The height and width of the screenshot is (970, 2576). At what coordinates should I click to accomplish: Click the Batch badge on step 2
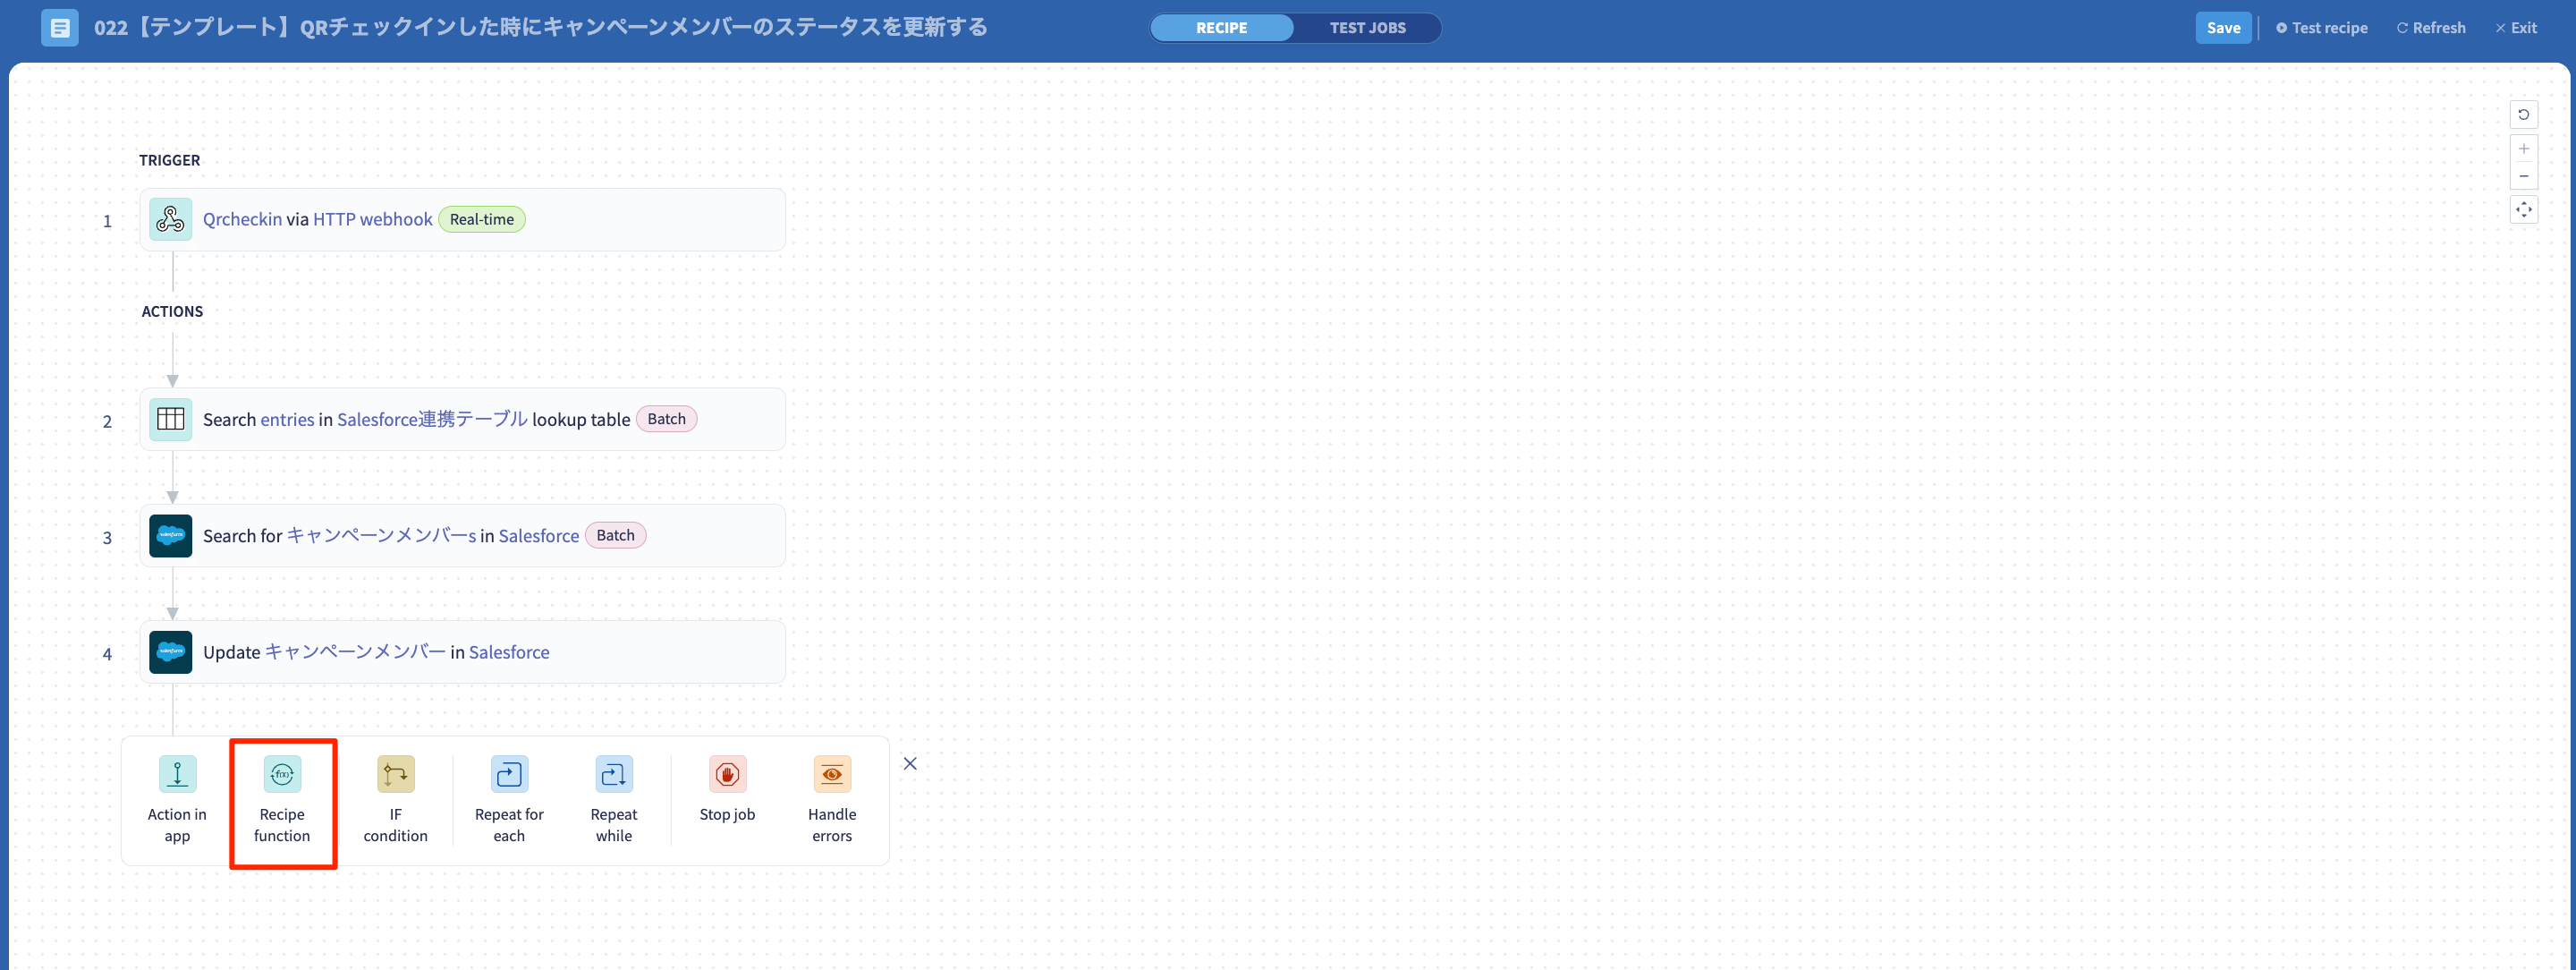point(666,419)
